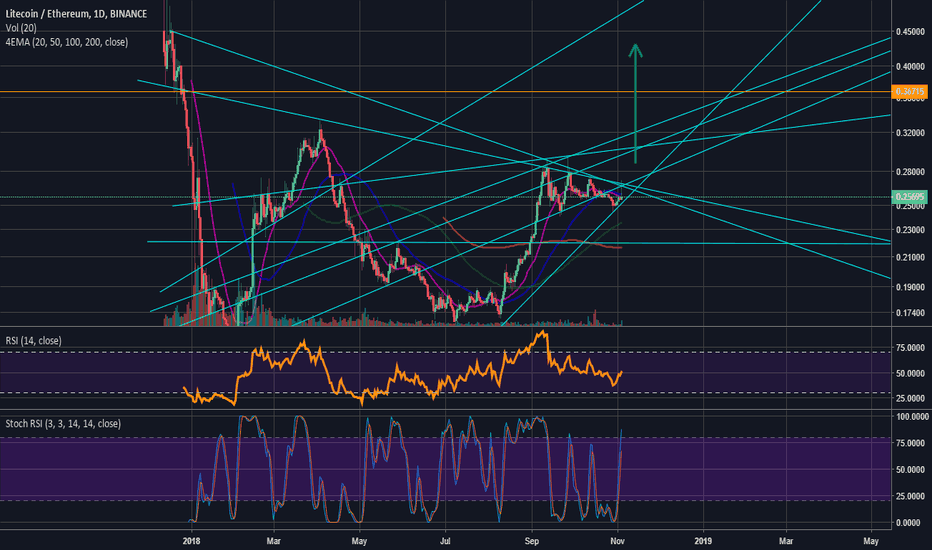932x550 pixels.
Task: Click the Mar date label after 2018
Action: tap(273, 541)
